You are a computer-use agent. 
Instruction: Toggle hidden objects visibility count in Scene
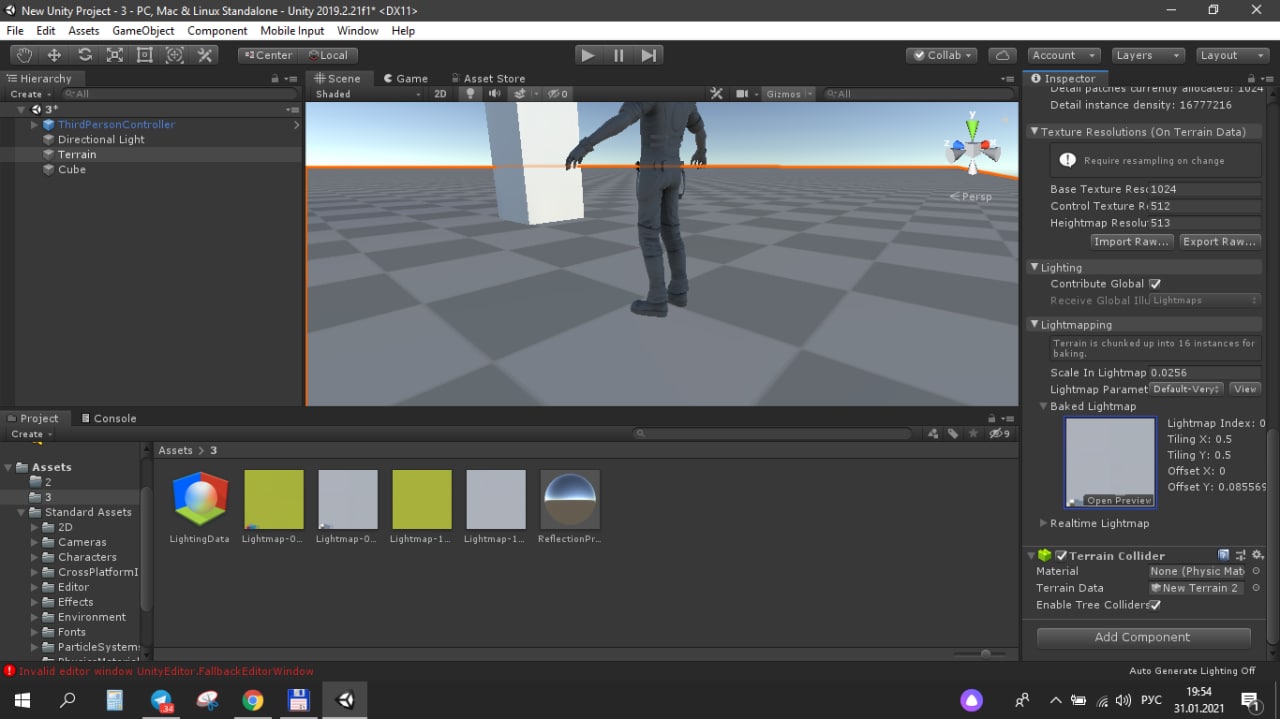(559, 94)
